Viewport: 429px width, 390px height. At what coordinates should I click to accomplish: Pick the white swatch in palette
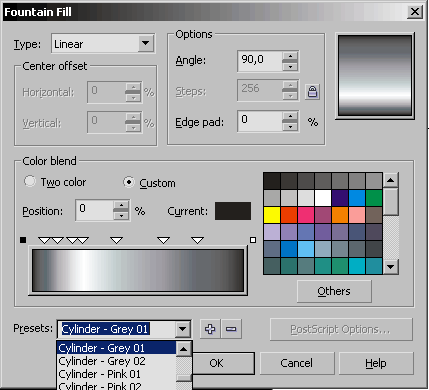tap(323, 198)
